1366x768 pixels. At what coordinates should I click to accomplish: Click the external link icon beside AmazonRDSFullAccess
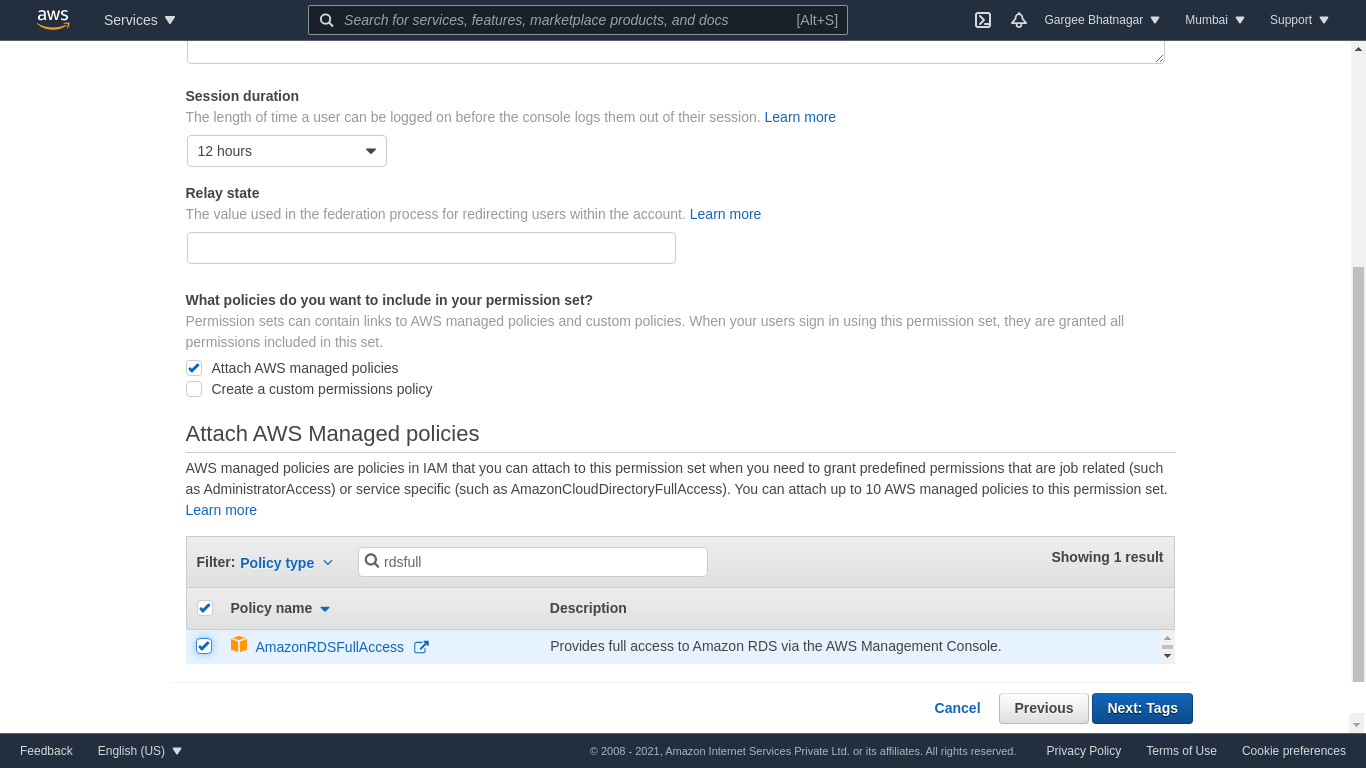tap(421, 647)
